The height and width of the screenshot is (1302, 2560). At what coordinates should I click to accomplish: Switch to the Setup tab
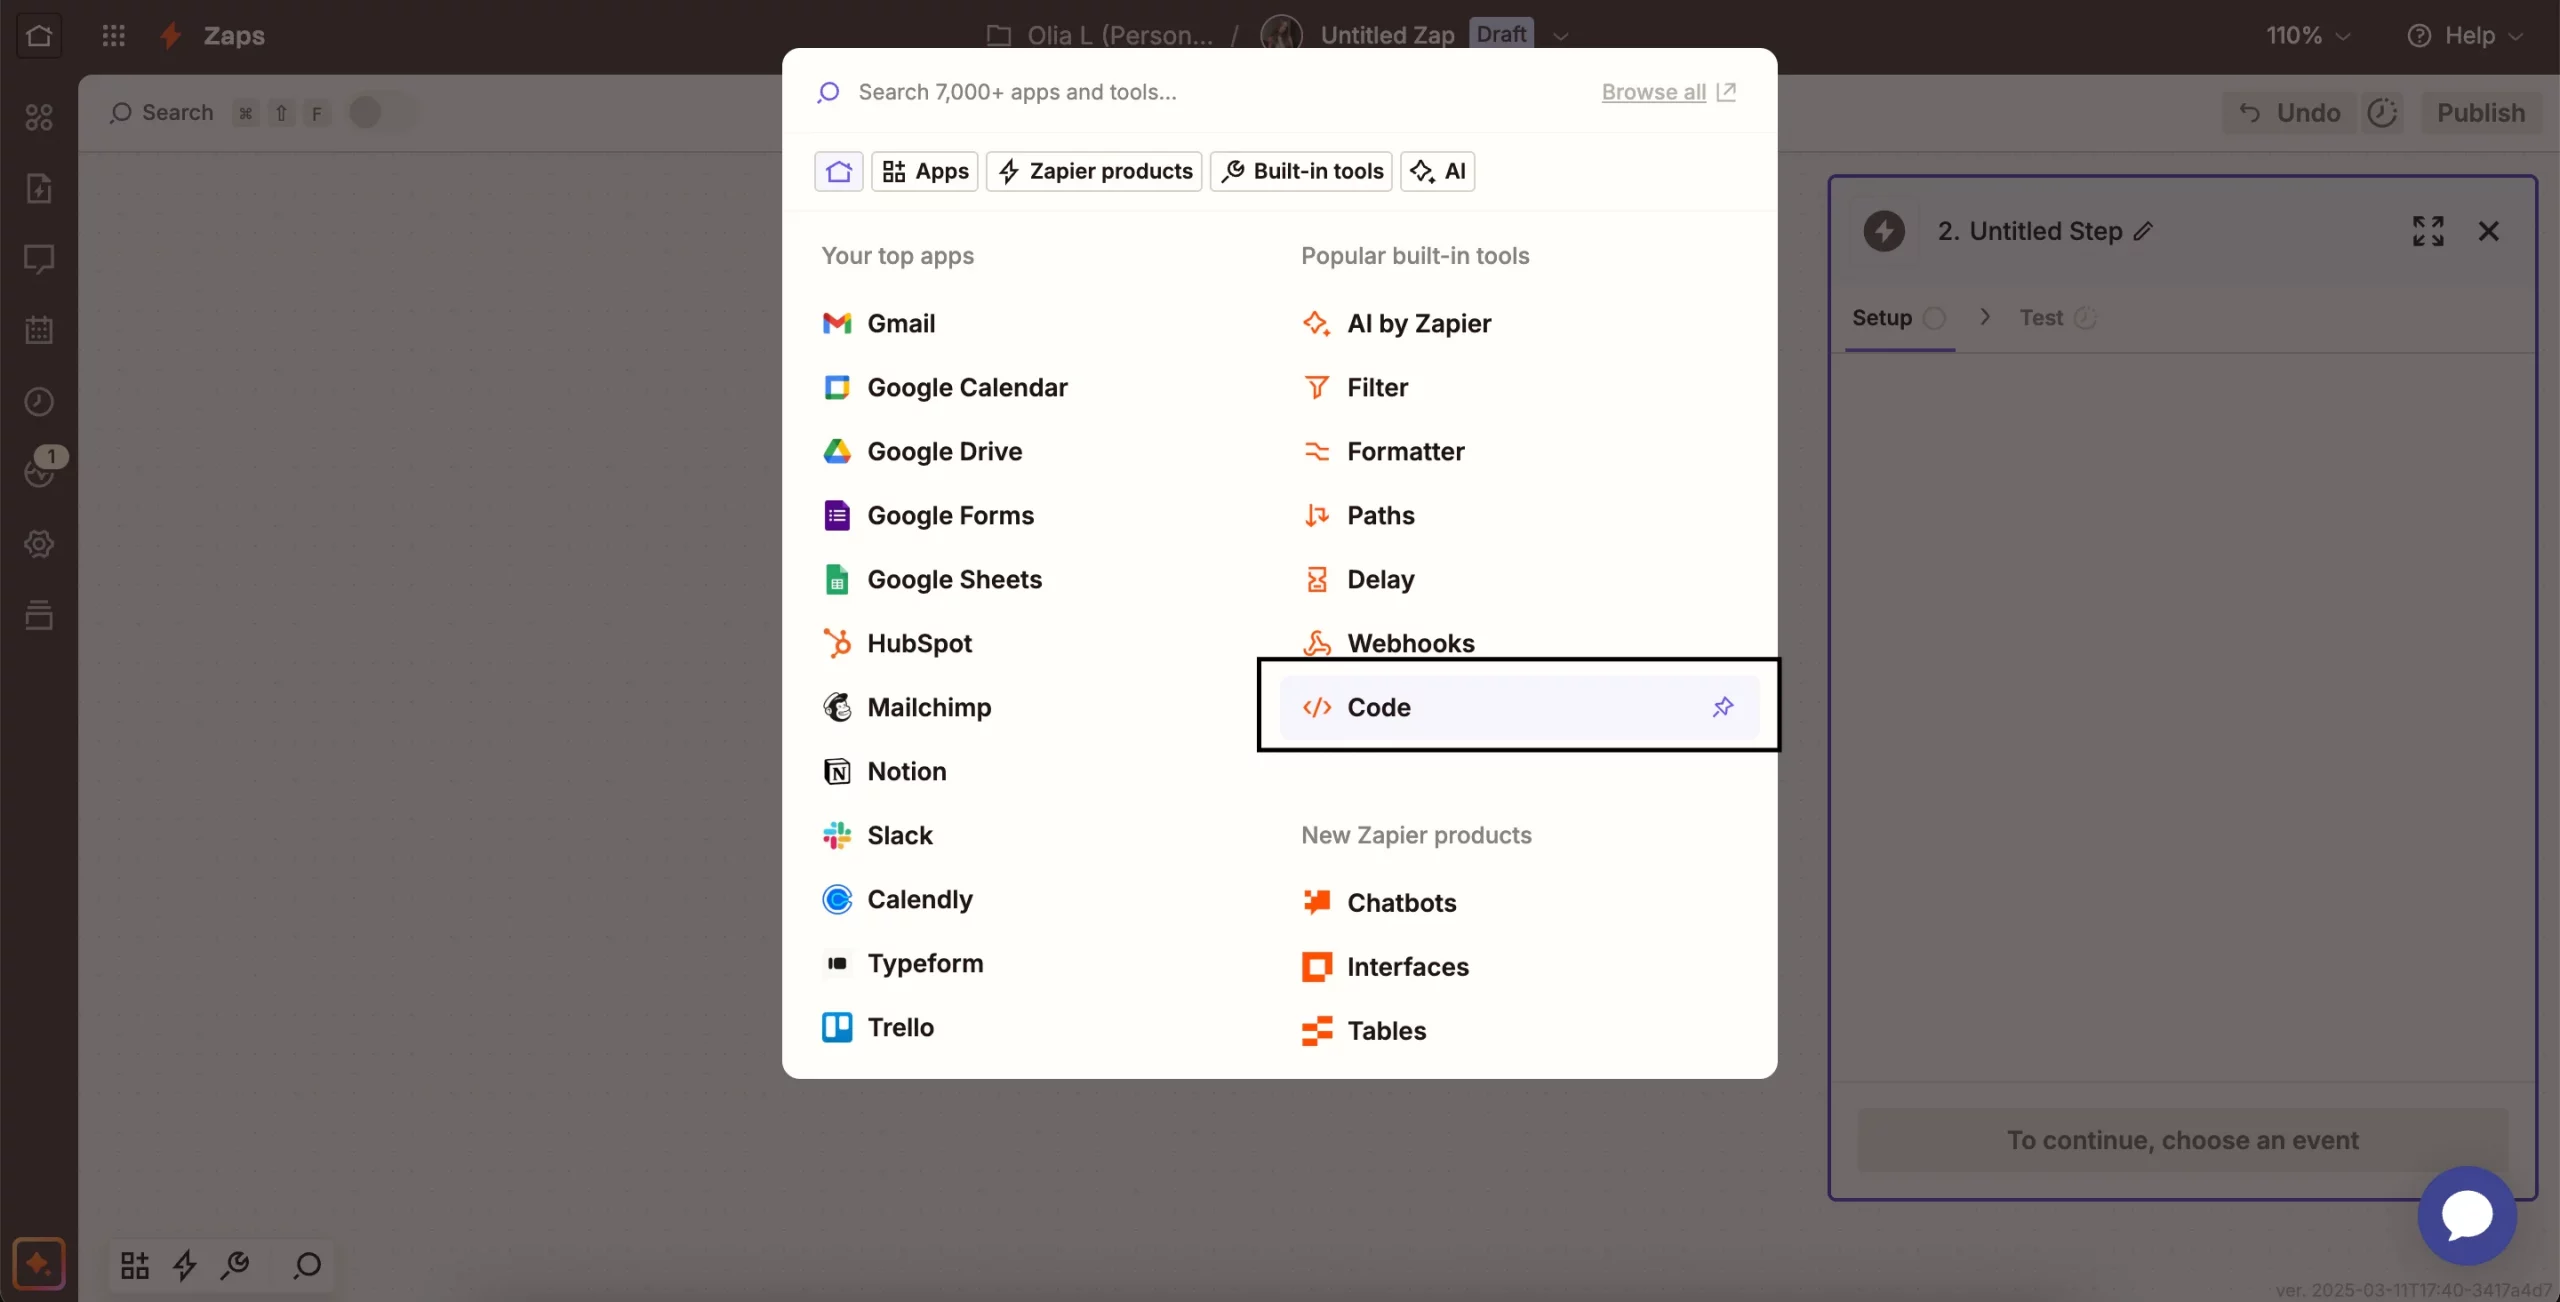1899,318
